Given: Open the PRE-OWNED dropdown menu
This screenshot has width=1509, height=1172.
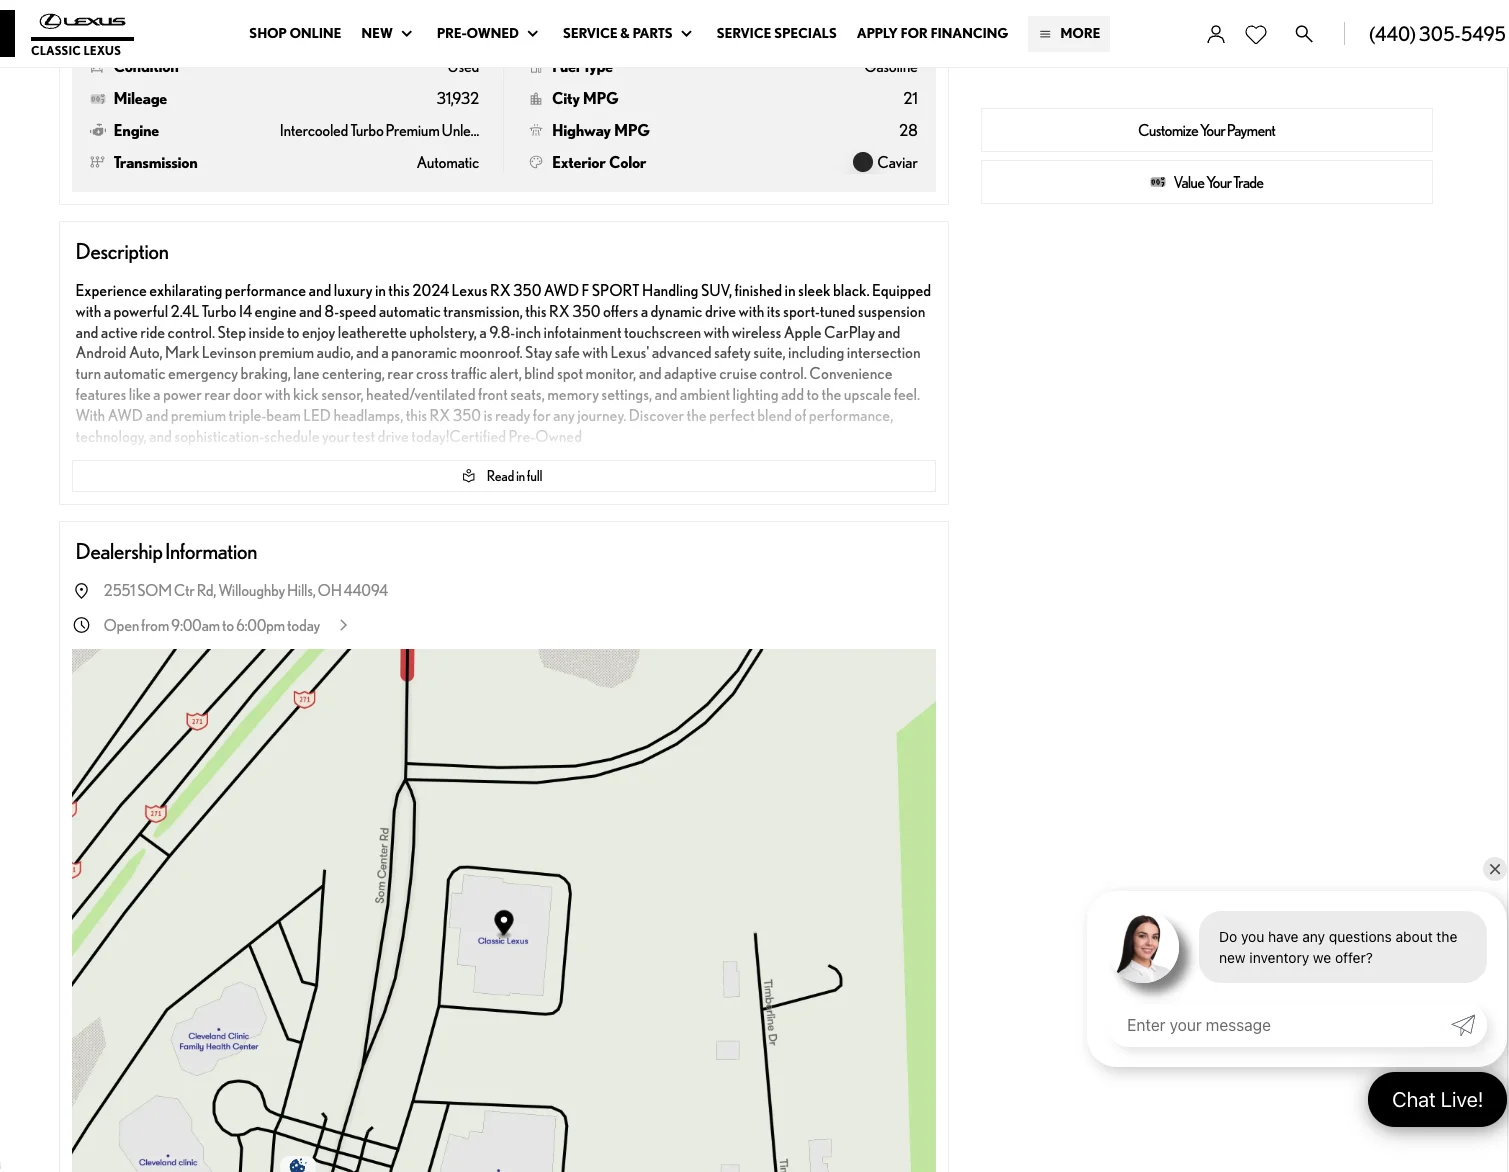Looking at the screenshot, I should point(488,33).
